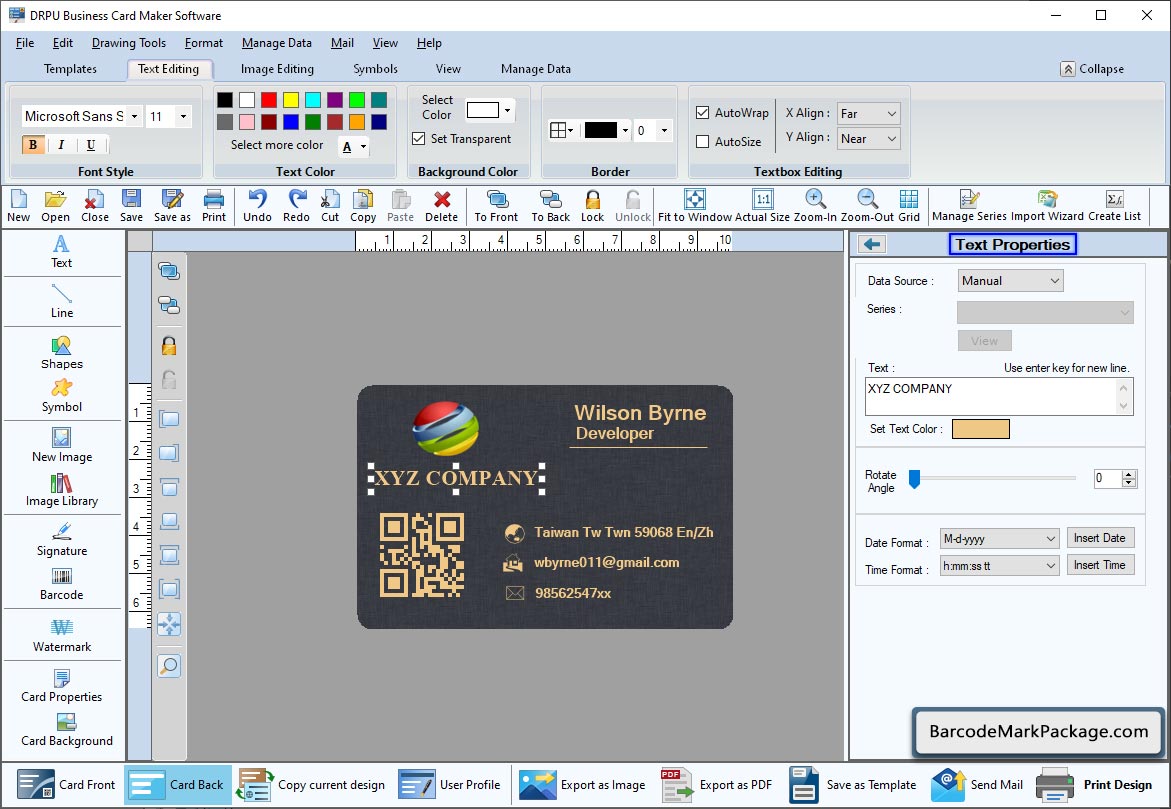
Task: Expand background Select Color dropdown
Action: click(x=508, y=111)
